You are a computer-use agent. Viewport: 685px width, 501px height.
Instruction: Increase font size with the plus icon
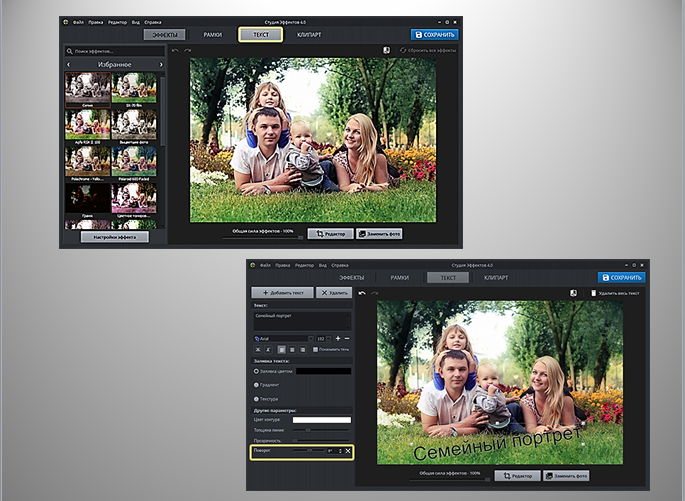(337, 339)
